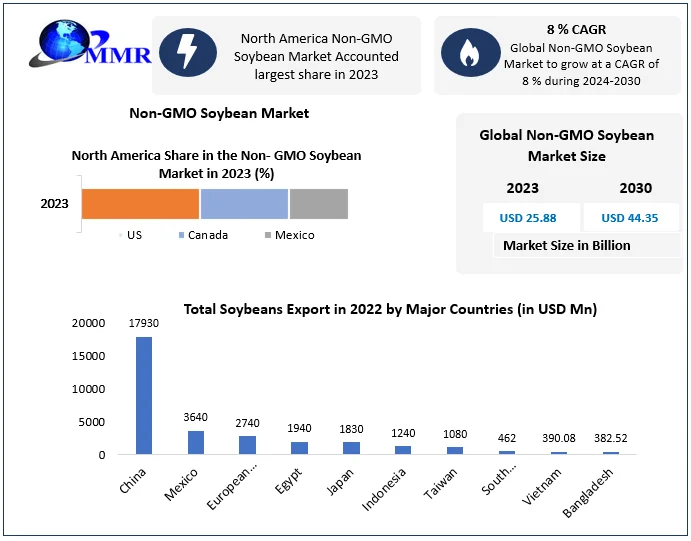Image resolution: width=691 pixels, height=541 pixels.
Task: Click the Market Size in Billion box
Action: pos(566,246)
